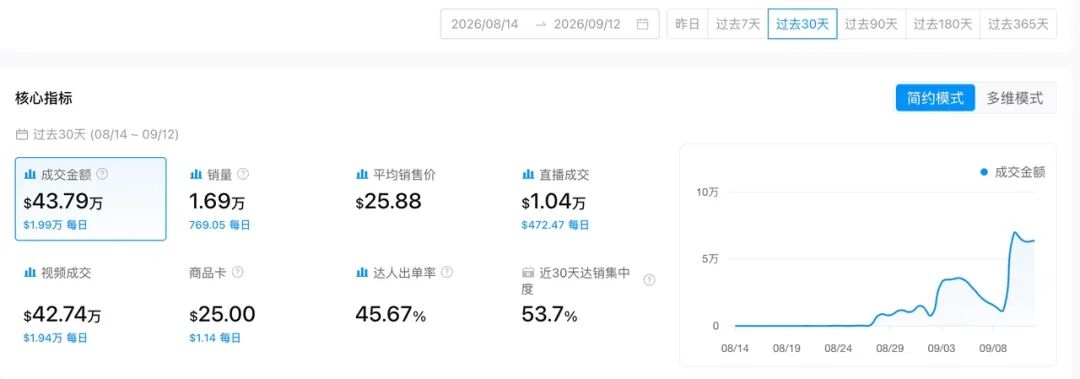
Task: Click the 08/19 label on chart axis
Action: (786, 348)
